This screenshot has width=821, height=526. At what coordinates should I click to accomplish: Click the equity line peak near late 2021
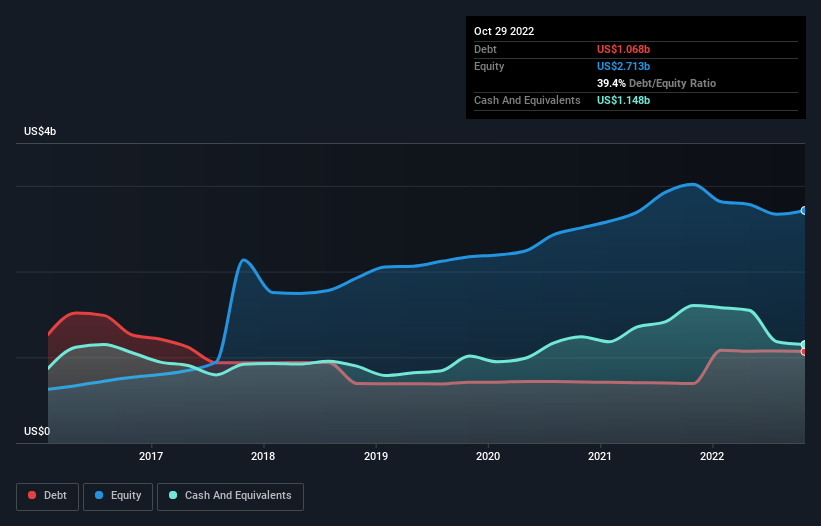(x=693, y=184)
